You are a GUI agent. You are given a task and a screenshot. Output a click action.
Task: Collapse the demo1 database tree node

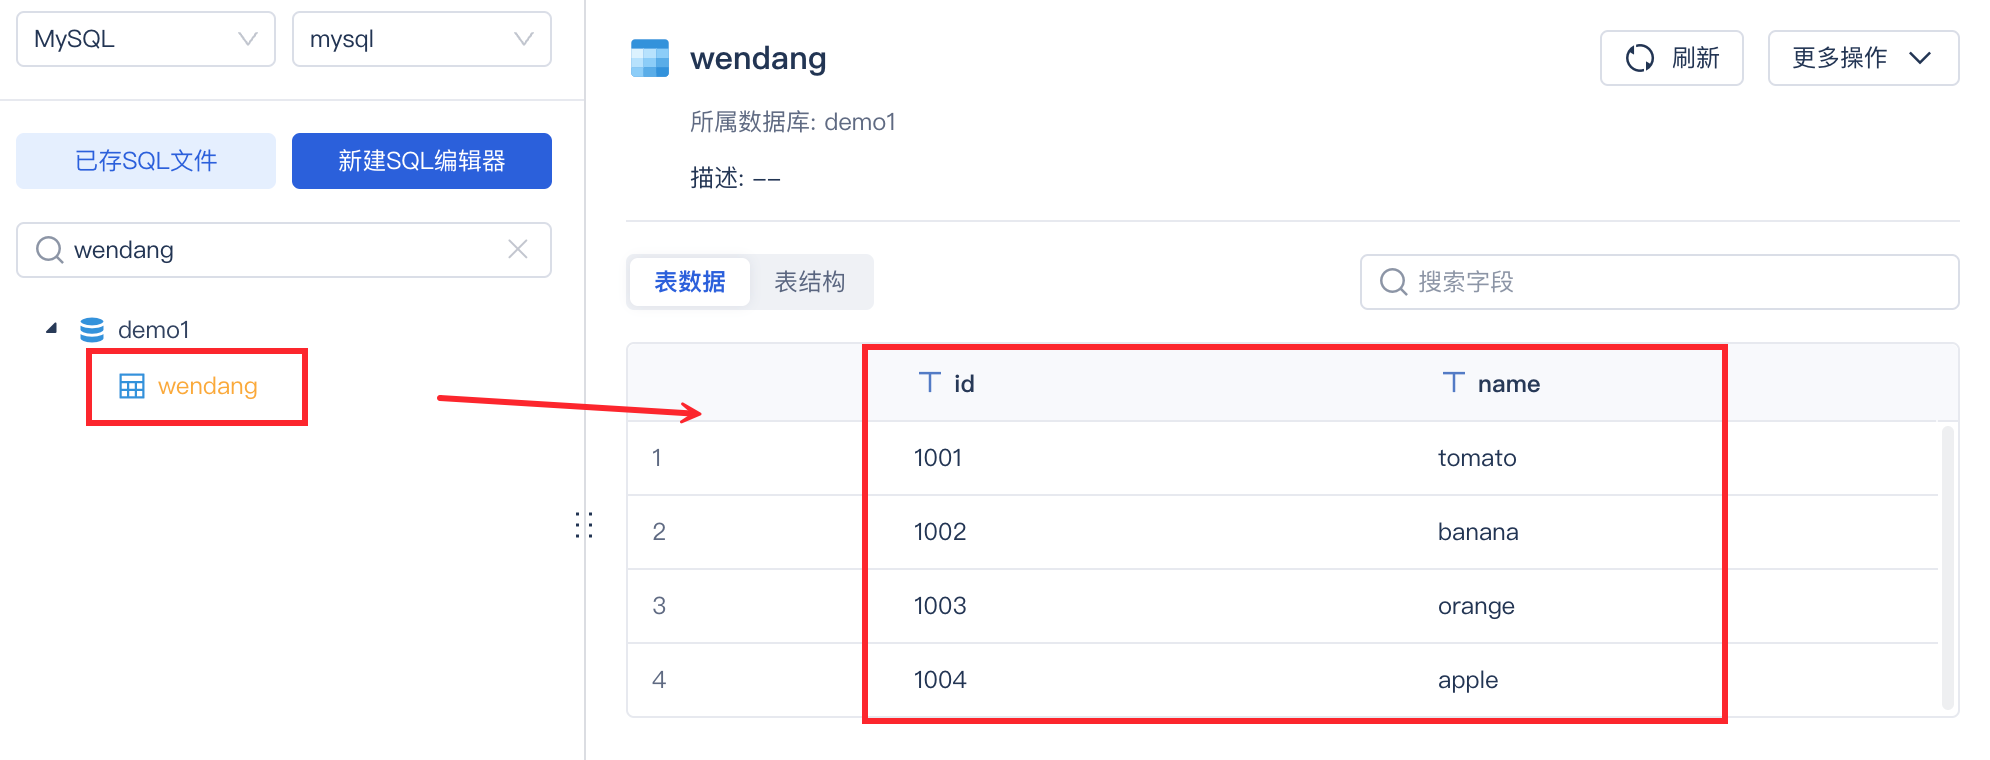pyautogui.click(x=51, y=329)
